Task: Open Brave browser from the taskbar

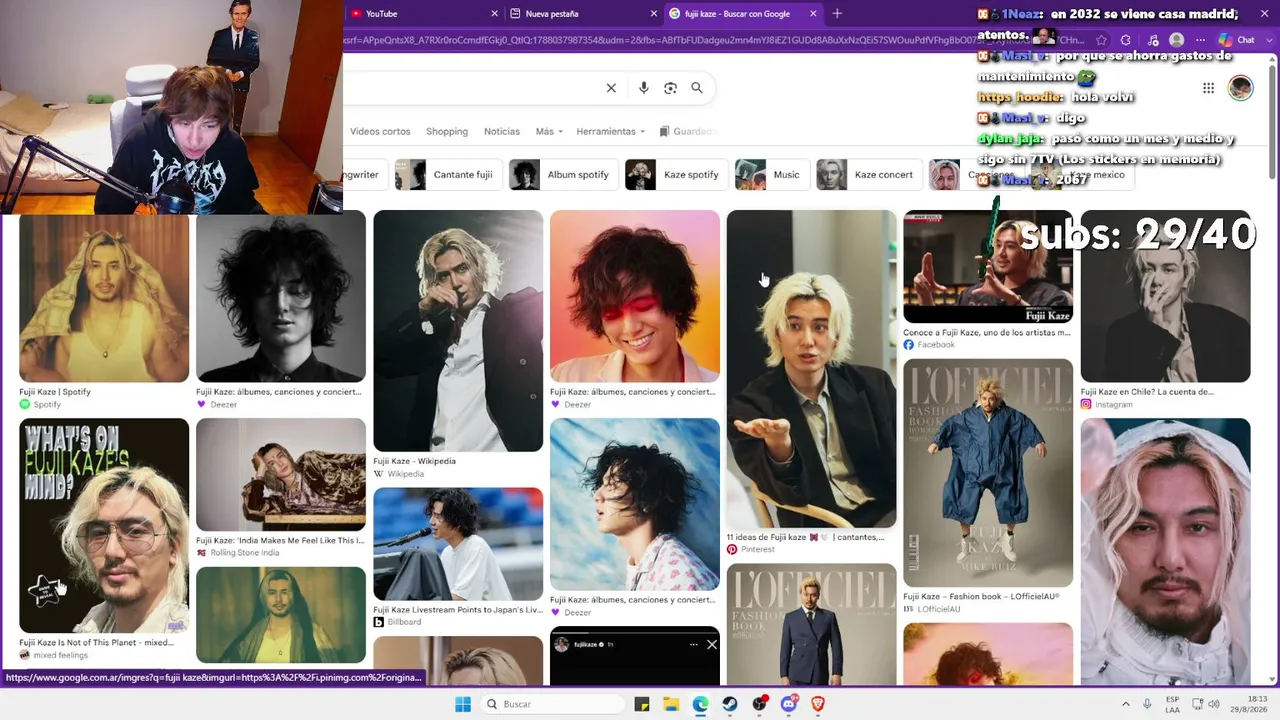Action: pyautogui.click(x=818, y=704)
